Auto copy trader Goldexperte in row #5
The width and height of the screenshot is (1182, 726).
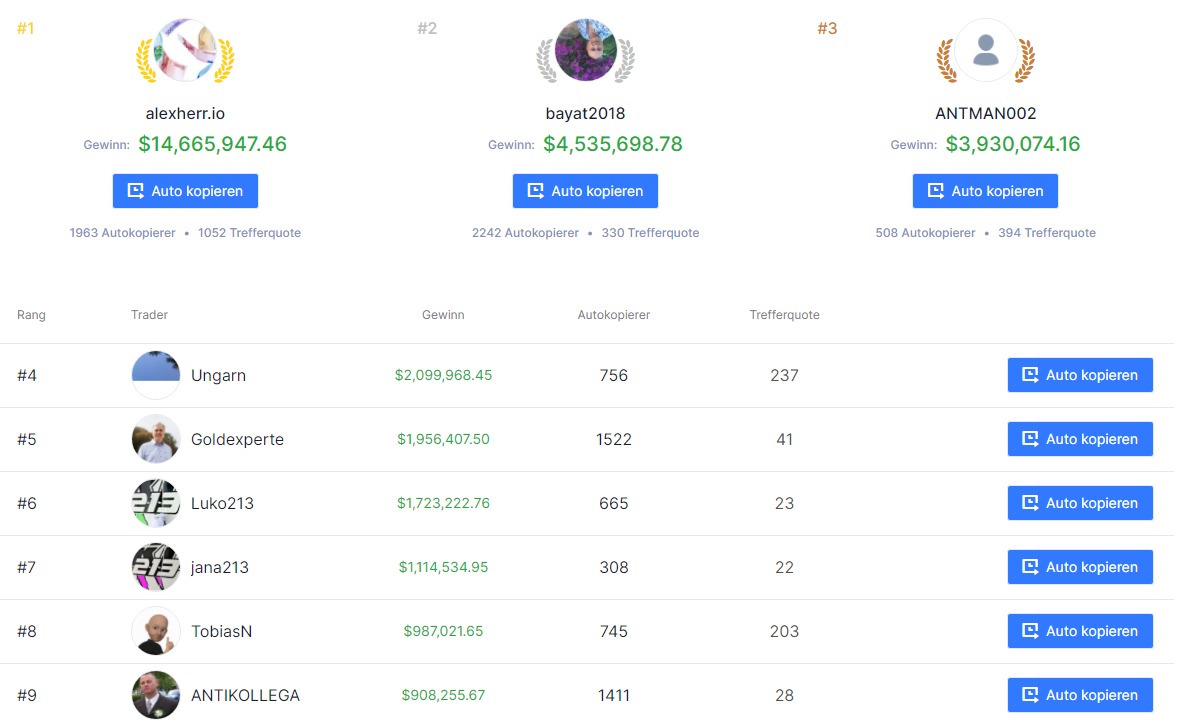tap(1080, 439)
